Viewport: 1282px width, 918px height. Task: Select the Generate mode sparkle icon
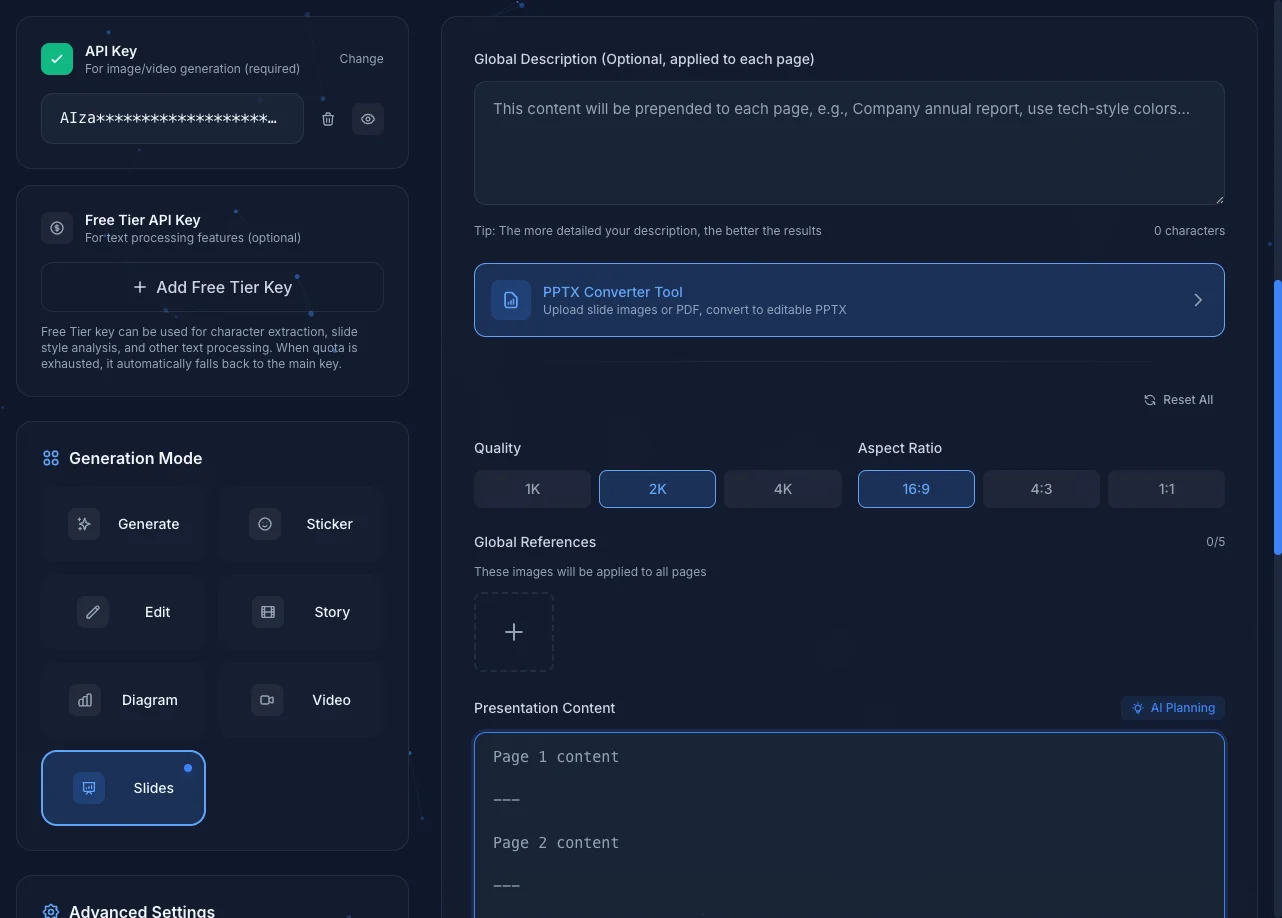85,523
